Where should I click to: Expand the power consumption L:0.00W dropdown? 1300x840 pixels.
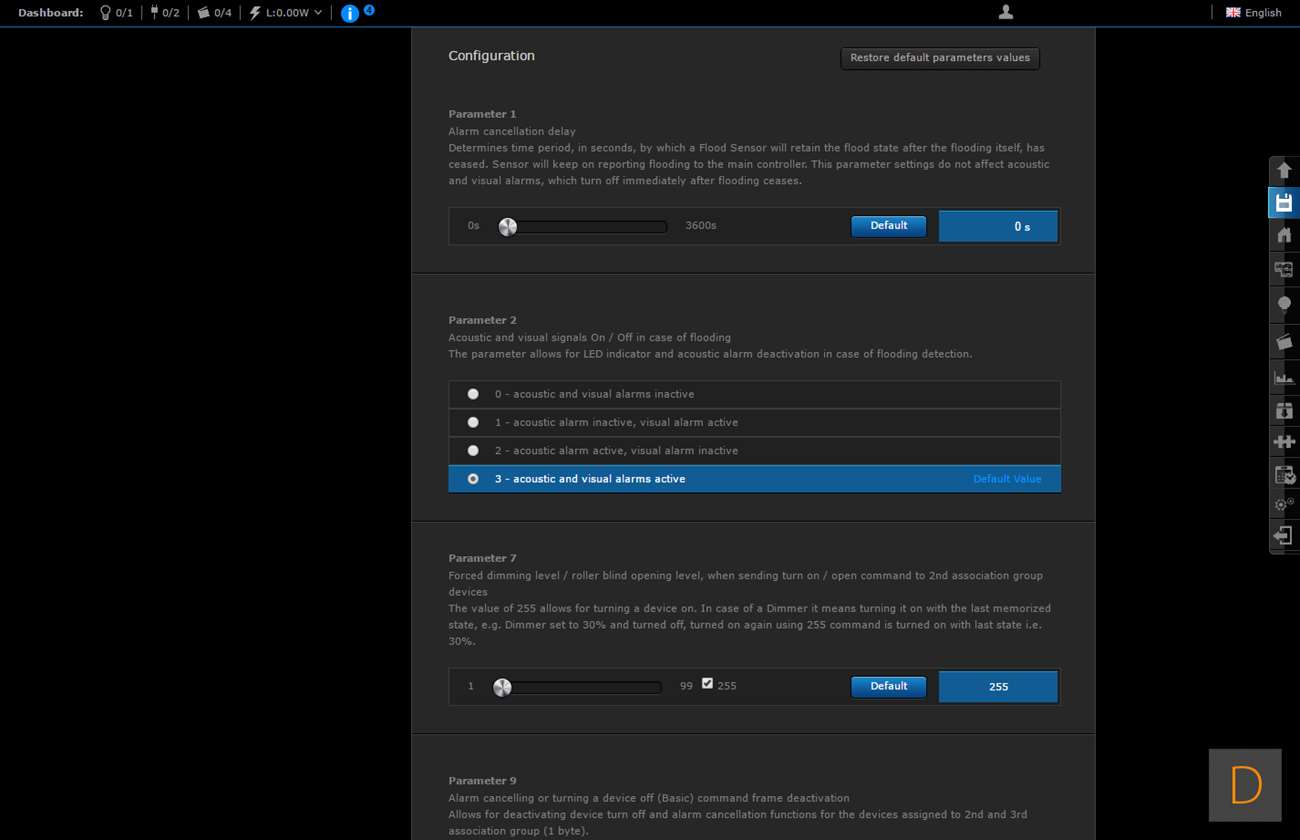pos(286,13)
